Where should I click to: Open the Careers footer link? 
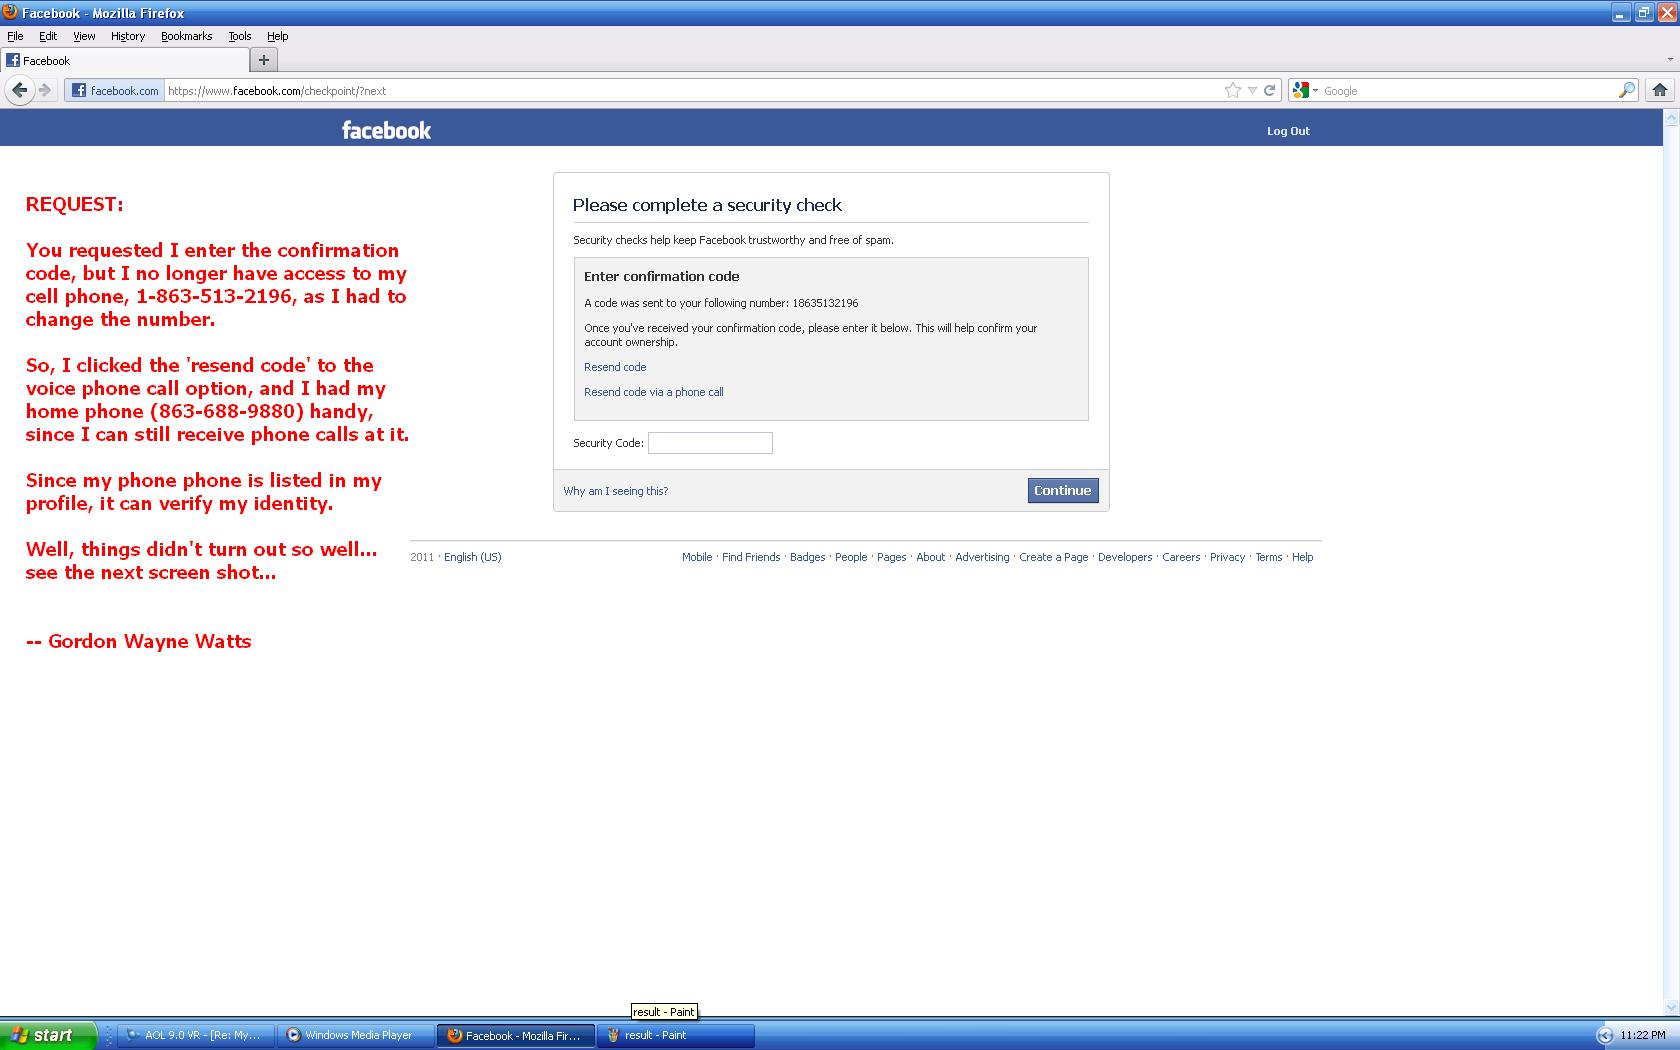pos(1181,557)
